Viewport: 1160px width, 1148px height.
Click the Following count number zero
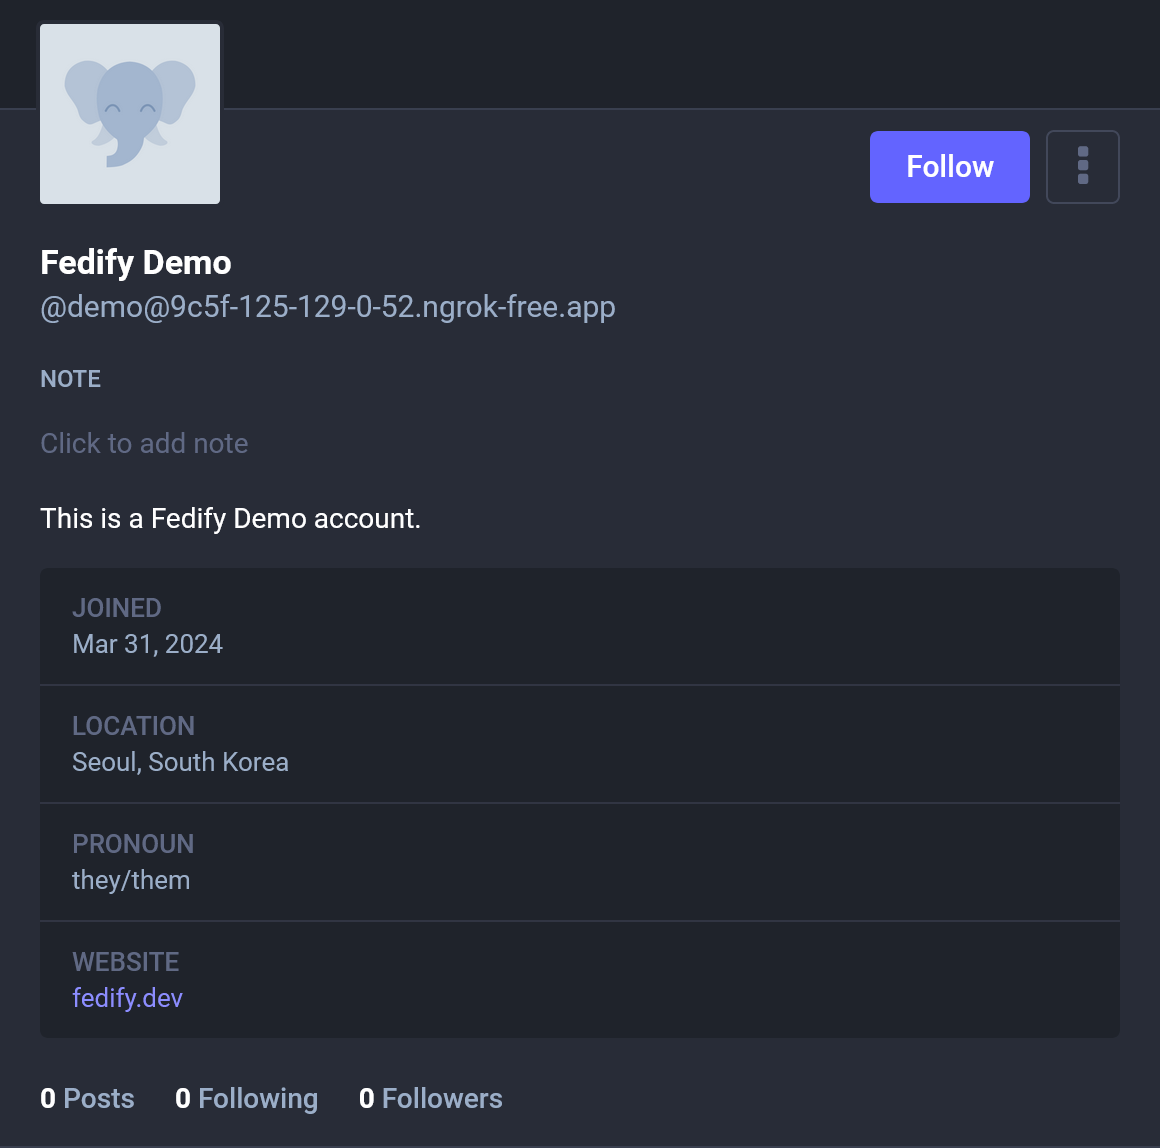[182, 1098]
